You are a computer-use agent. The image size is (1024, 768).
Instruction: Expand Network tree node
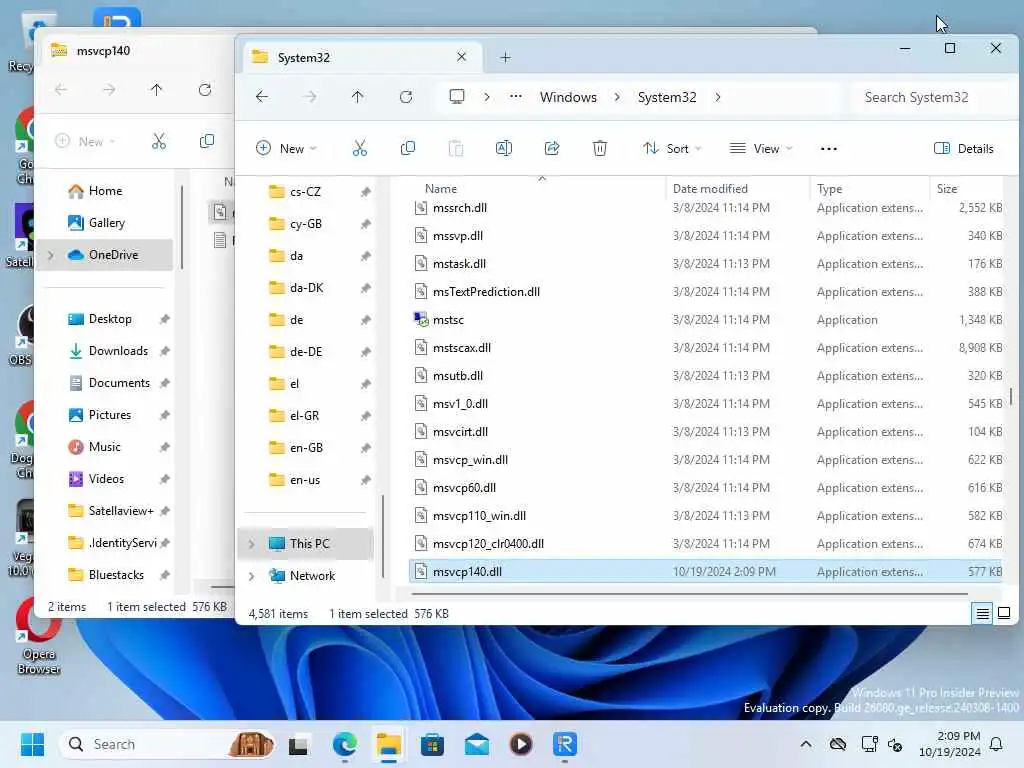(x=251, y=576)
